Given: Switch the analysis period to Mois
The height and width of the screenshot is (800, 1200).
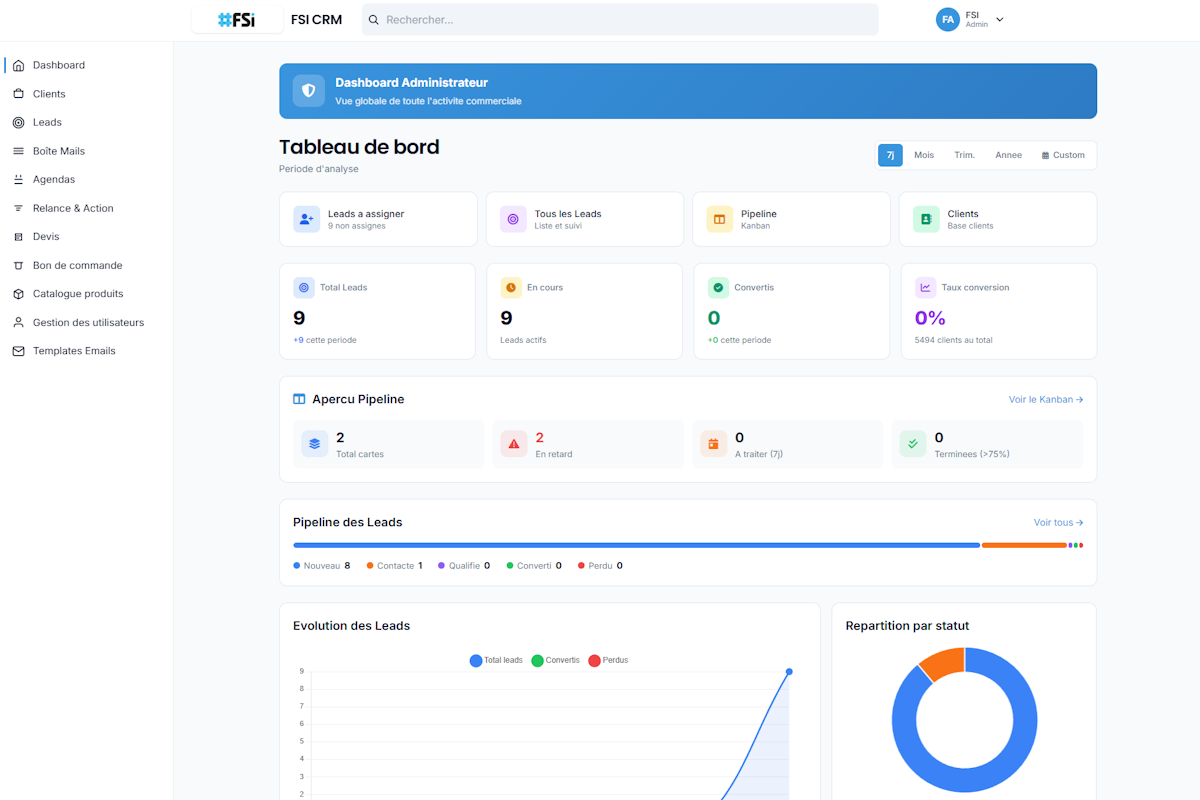Looking at the screenshot, I should pyautogui.click(x=923, y=155).
